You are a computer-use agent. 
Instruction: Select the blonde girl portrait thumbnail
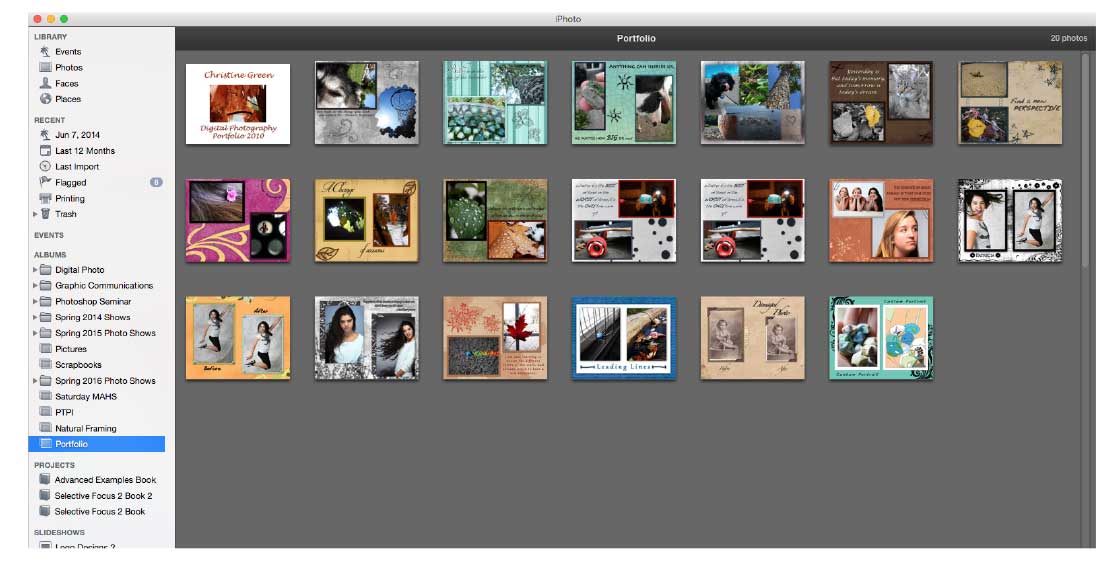tap(881, 221)
